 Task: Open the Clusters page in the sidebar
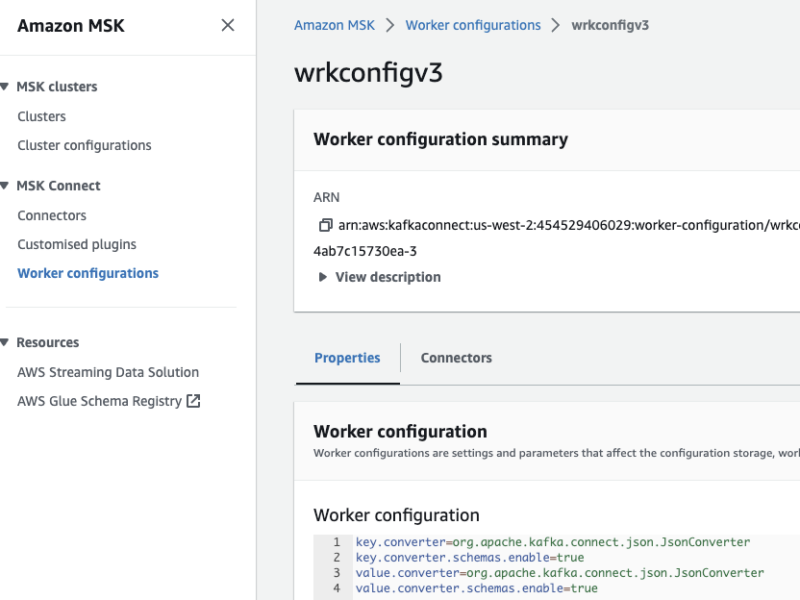coord(41,116)
